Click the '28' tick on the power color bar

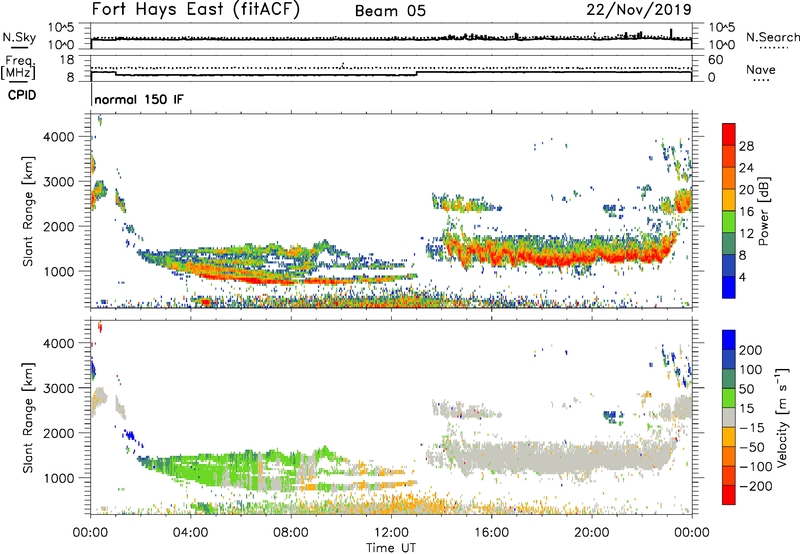(x=746, y=146)
